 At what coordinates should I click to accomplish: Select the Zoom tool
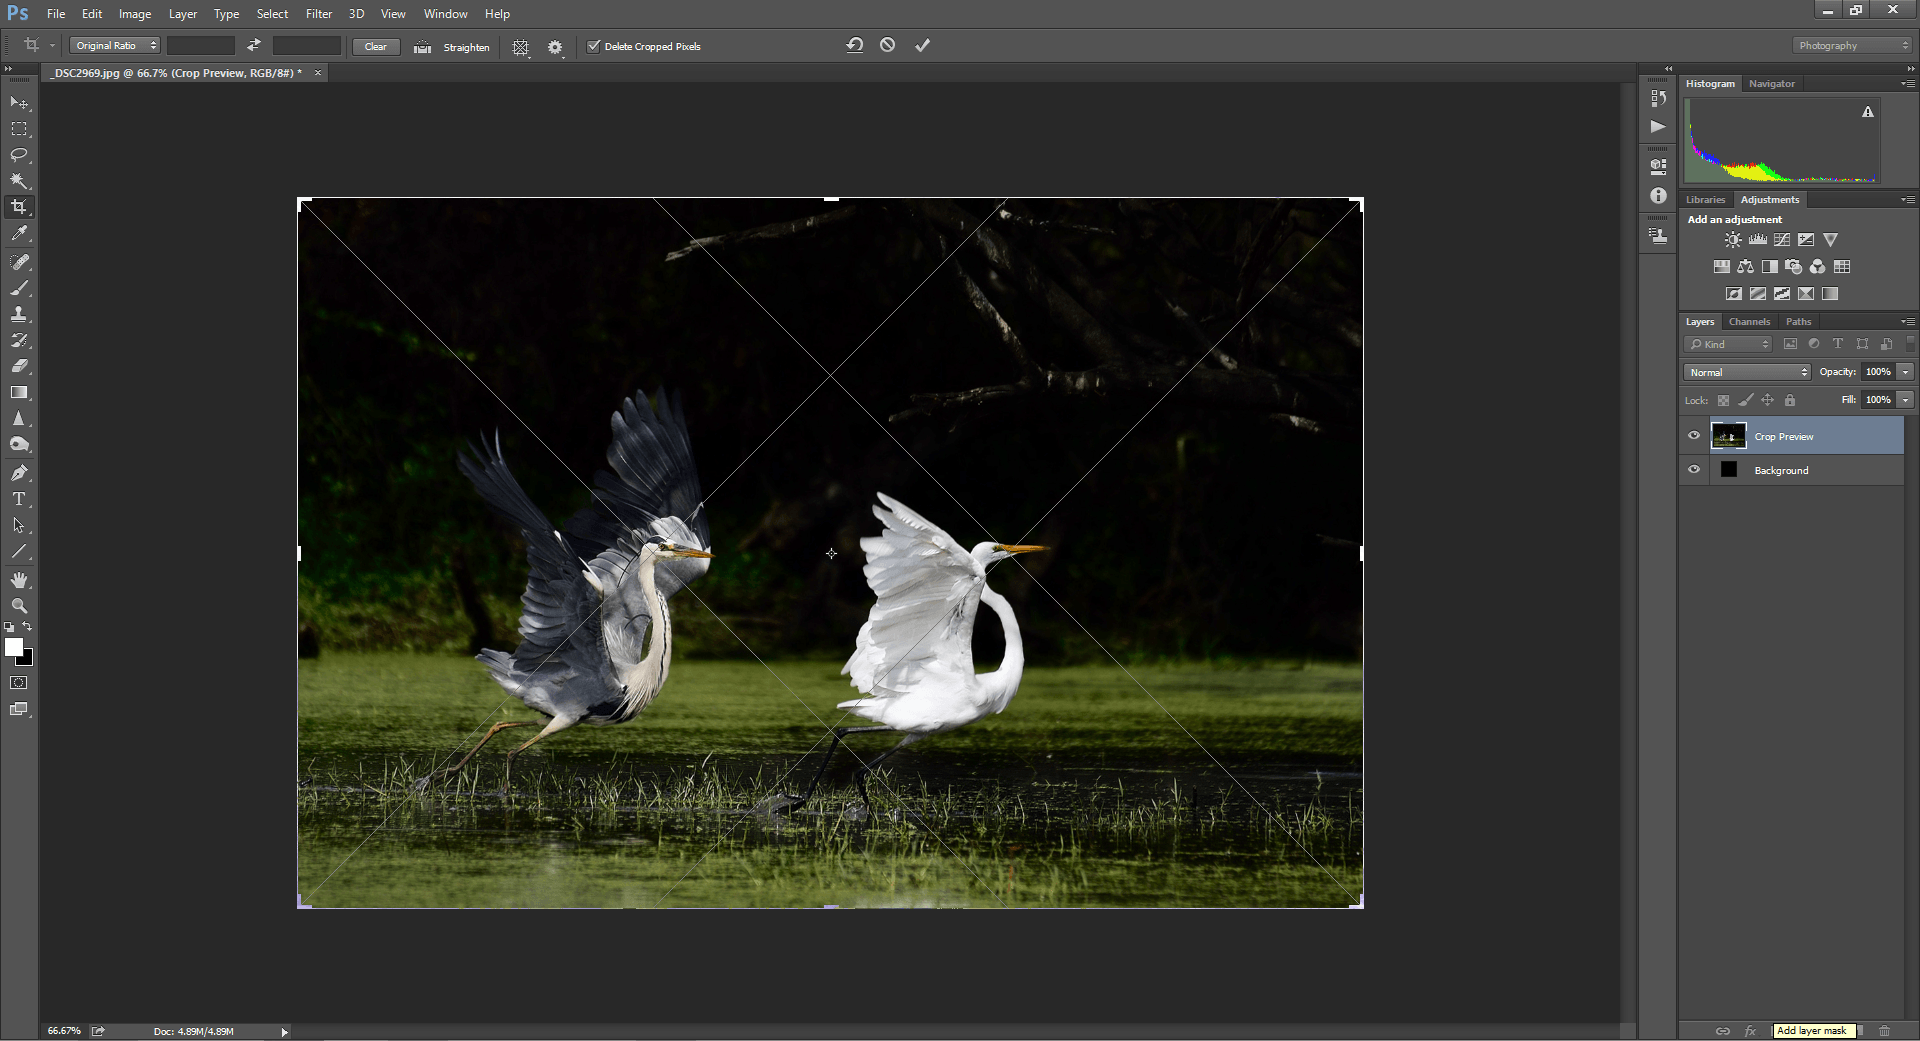tap(19, 606)
